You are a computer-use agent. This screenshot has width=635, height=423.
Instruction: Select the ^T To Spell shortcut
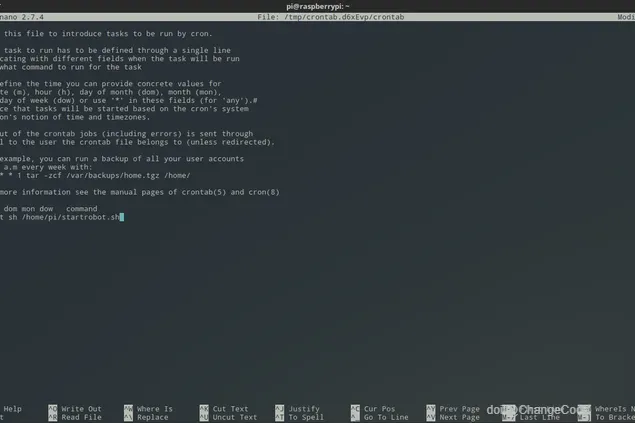[x=300, y=417]
